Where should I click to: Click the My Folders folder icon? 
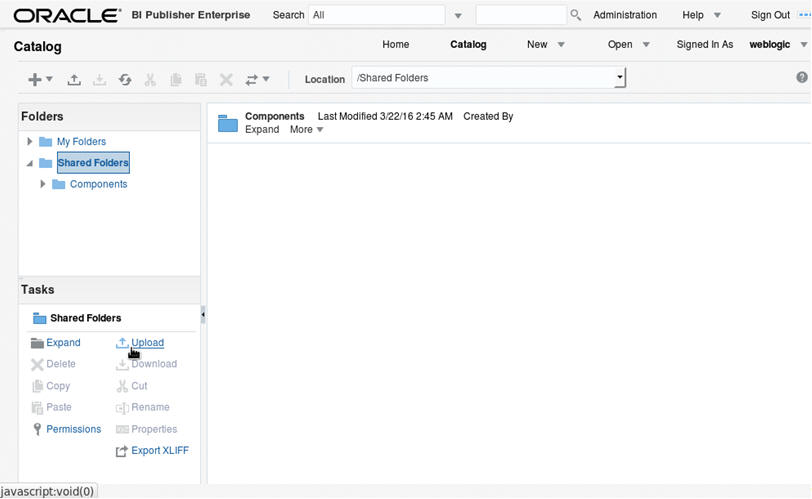tap(46, 141)
